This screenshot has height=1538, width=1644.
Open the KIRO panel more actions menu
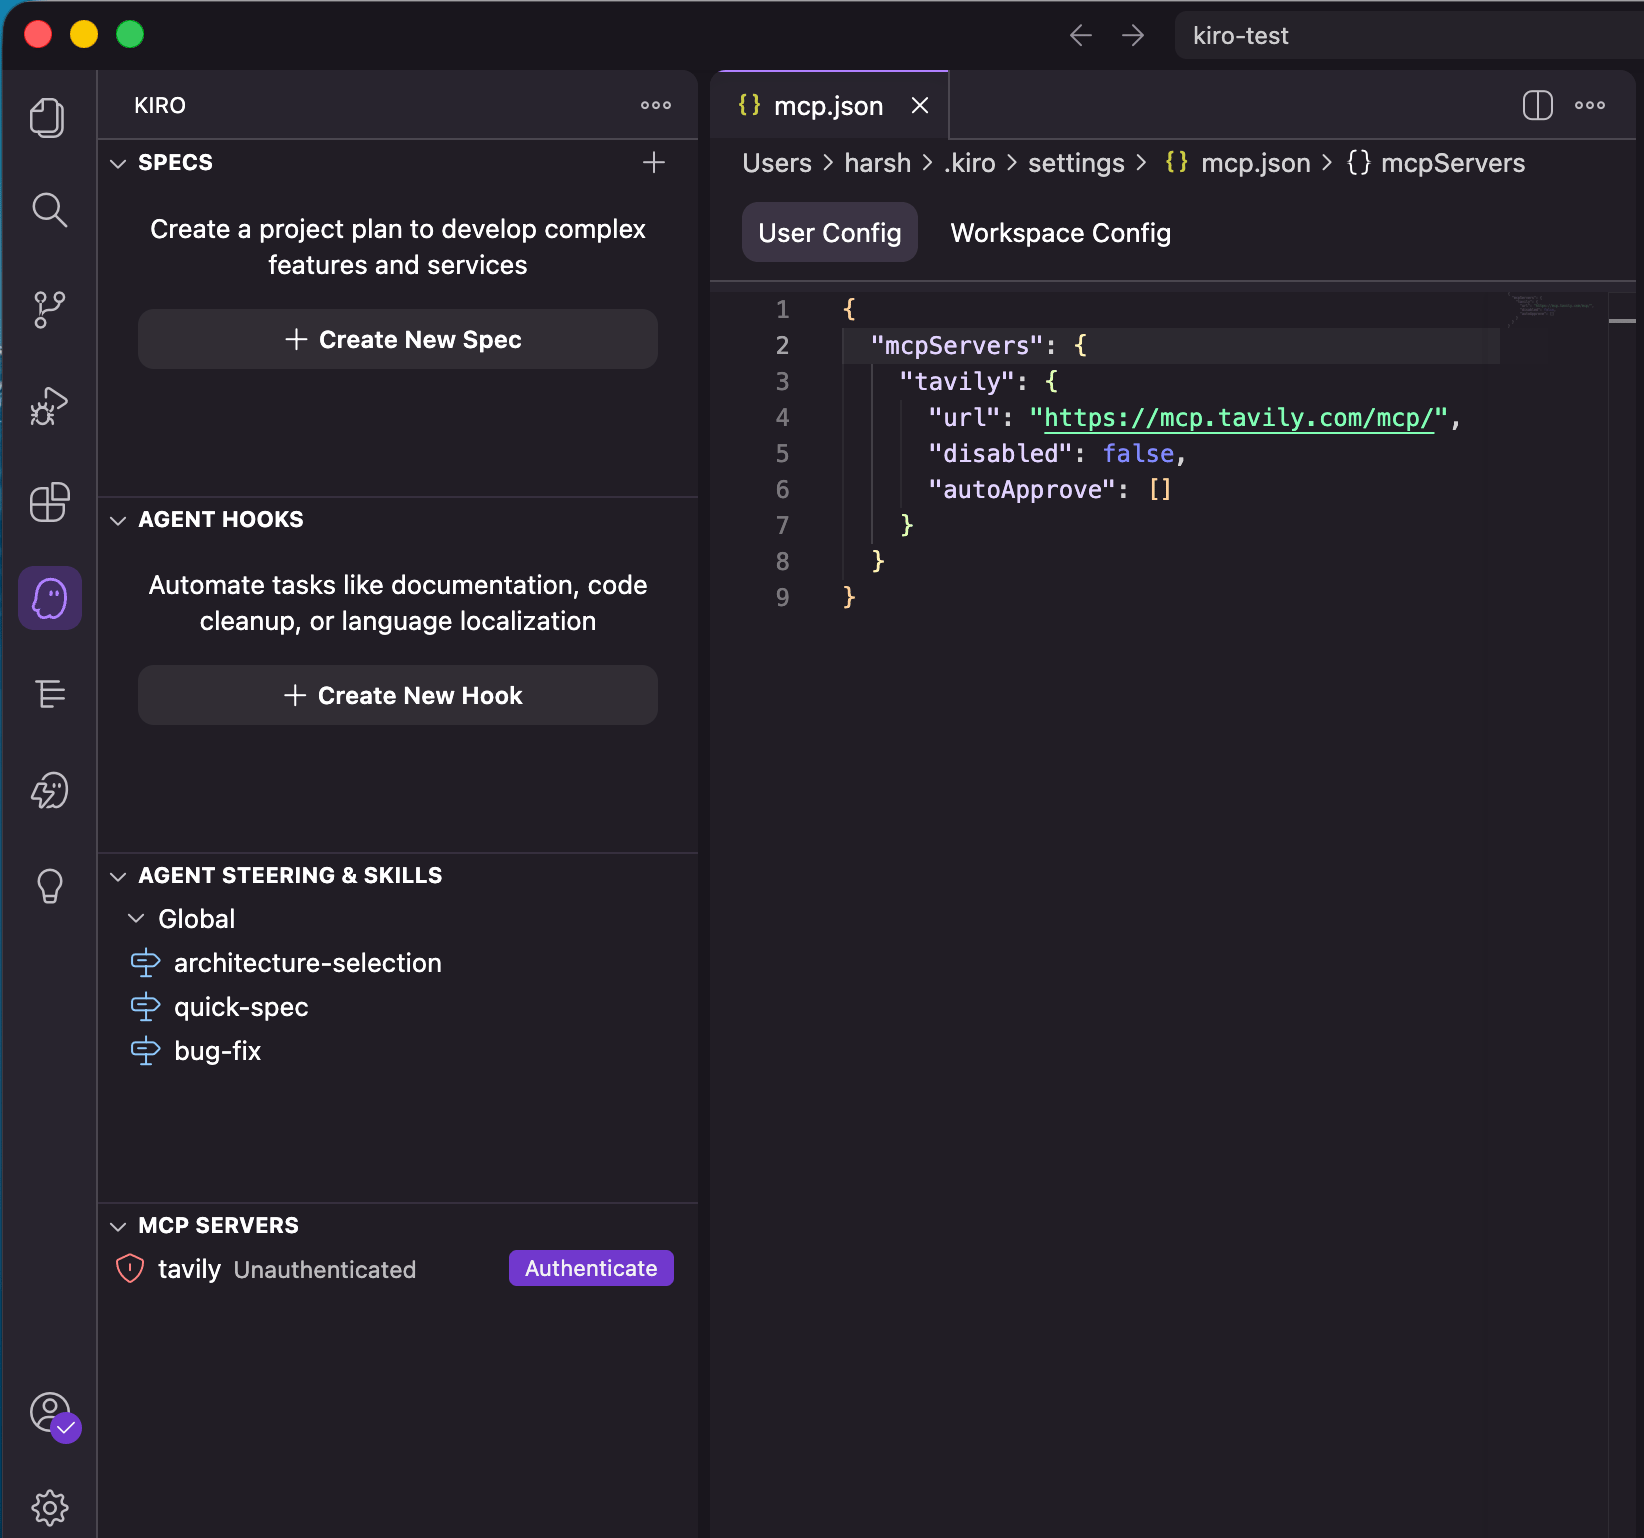click(656, 105)
